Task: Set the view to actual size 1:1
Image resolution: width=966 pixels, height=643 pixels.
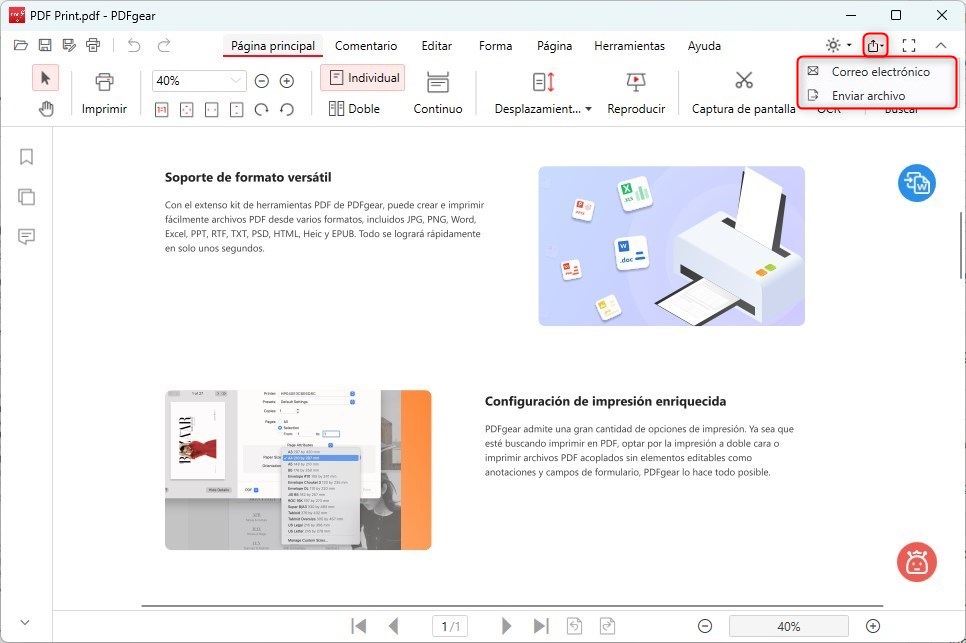Action: tap(161, 110)
